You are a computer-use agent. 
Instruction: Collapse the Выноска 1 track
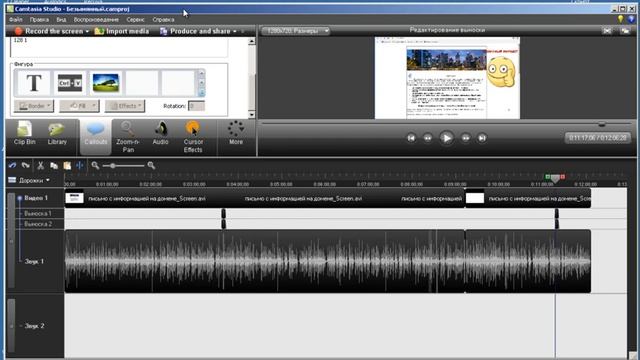(20, 213)
